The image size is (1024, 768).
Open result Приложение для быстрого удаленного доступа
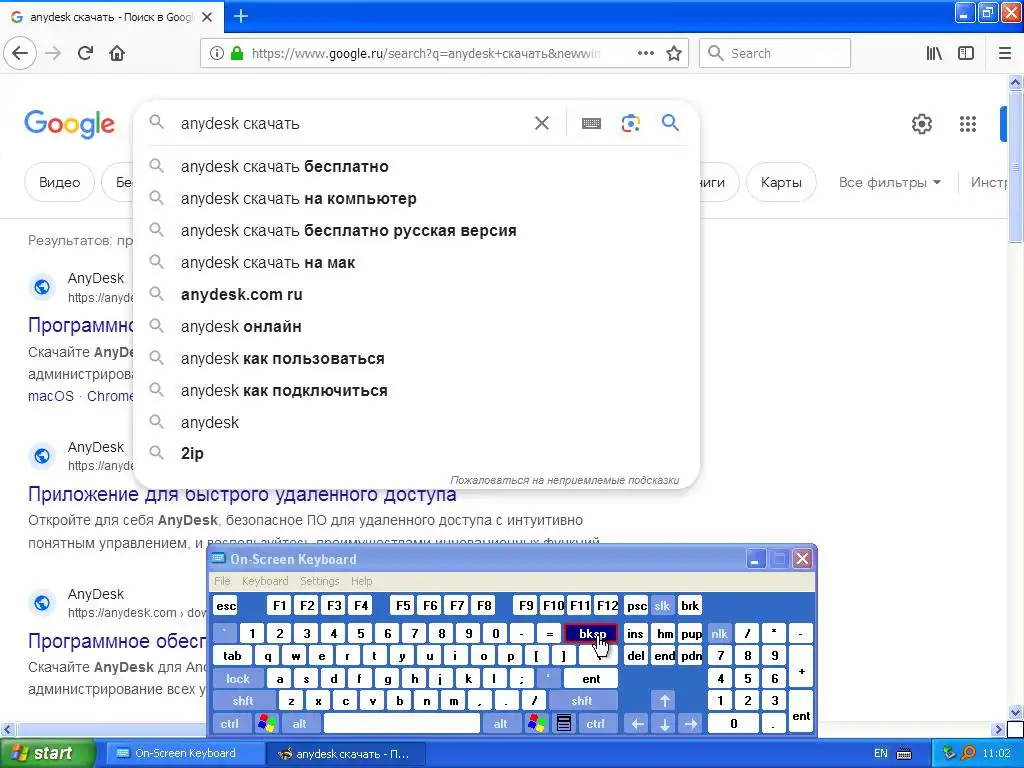(x=242, y=494)
